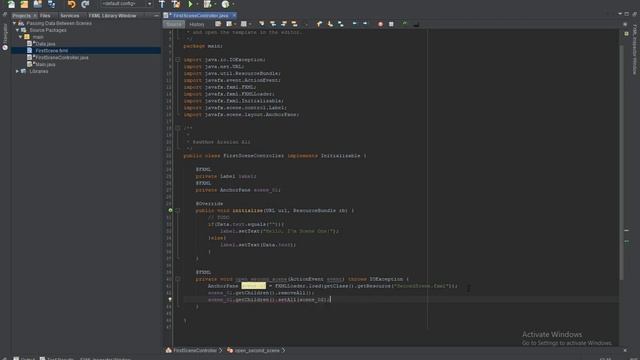
Task: Click the Stop Macro Recording icon
Action: coord(391,24)
